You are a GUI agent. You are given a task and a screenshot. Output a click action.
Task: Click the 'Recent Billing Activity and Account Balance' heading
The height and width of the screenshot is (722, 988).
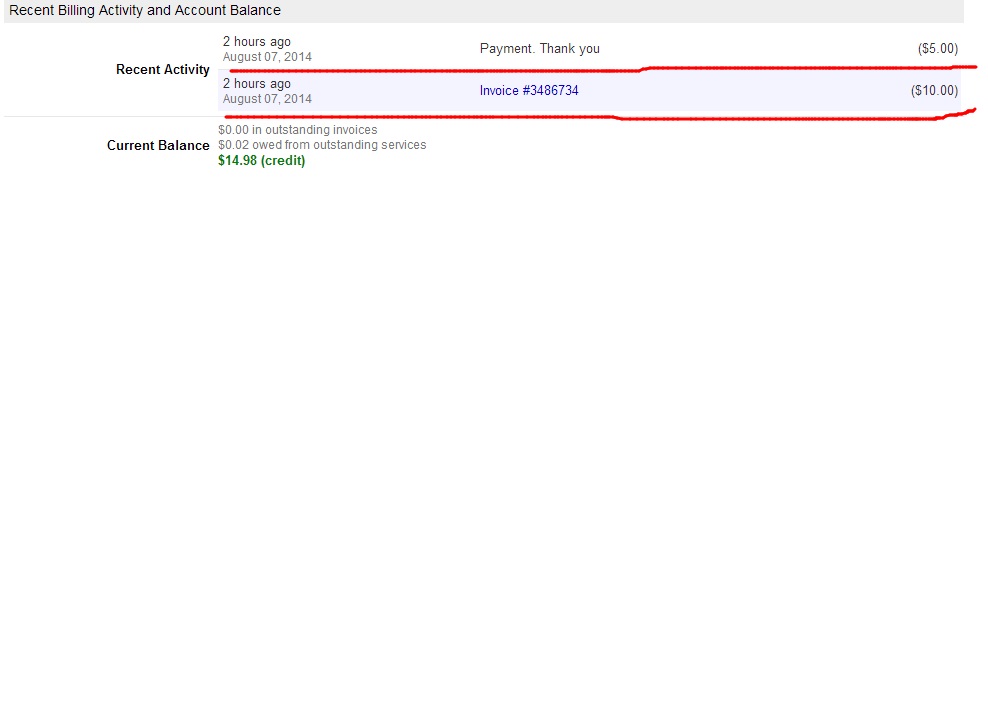tap(145, 11)
